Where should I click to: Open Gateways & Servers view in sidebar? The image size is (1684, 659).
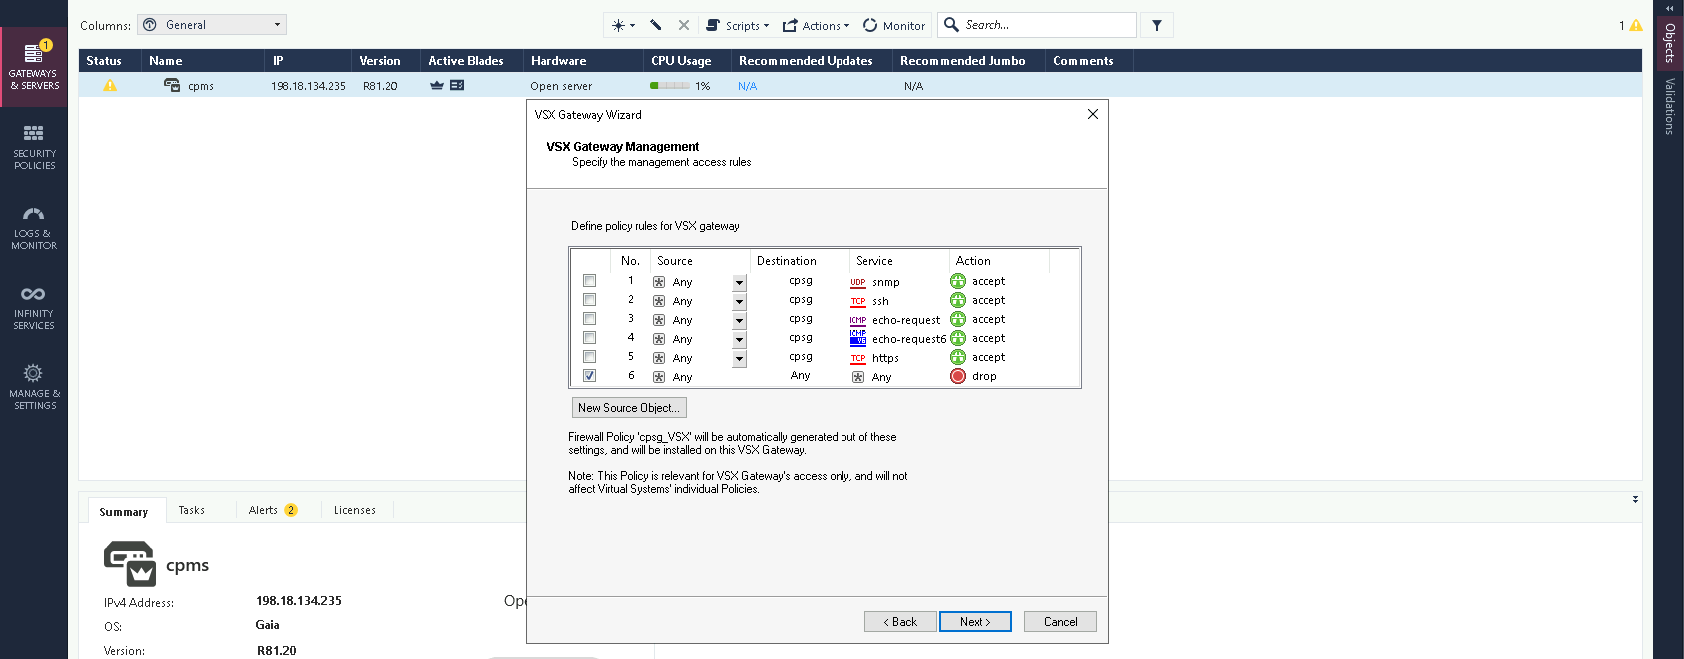[34, 66]
